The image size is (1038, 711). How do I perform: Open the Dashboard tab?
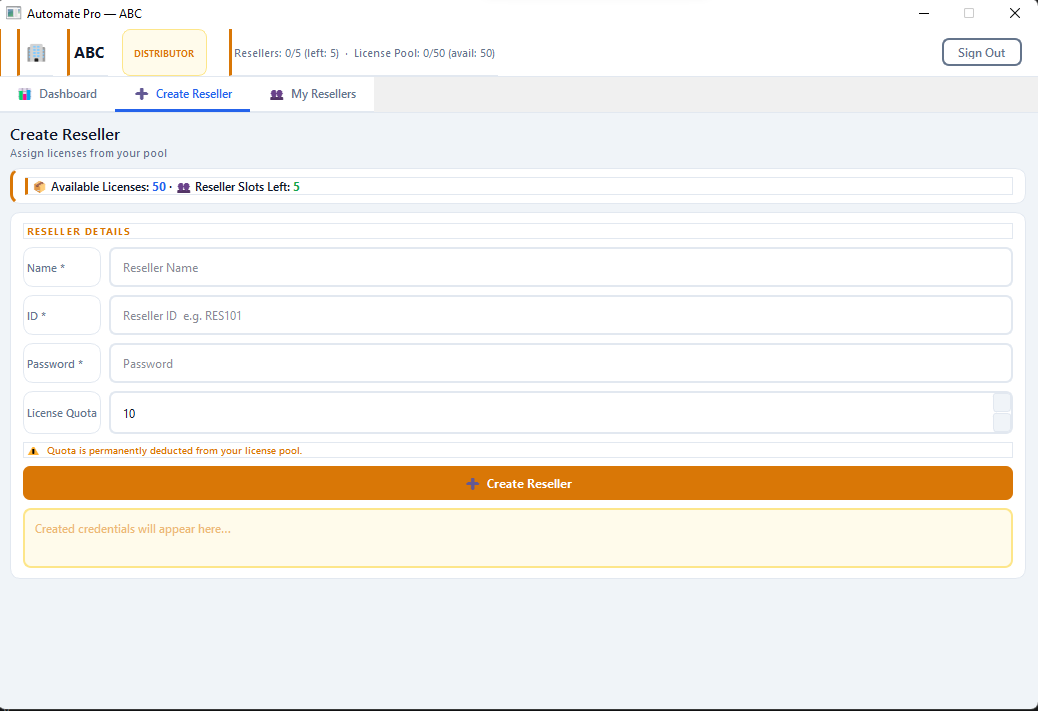point(58,94)
